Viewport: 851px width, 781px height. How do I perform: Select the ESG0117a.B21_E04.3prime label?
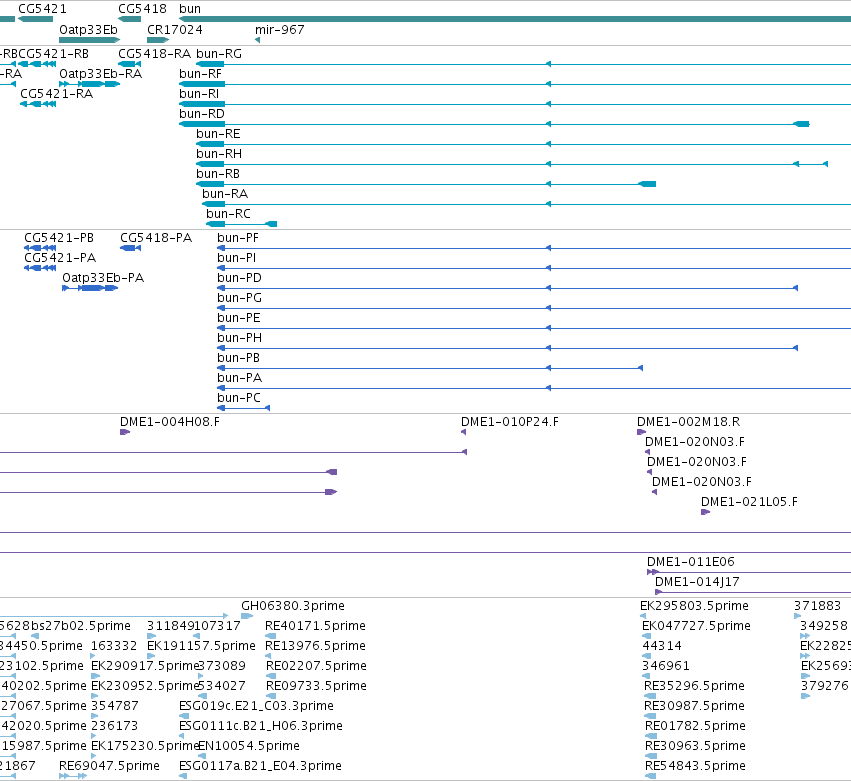pyautogui.click(x=260, y=766)
